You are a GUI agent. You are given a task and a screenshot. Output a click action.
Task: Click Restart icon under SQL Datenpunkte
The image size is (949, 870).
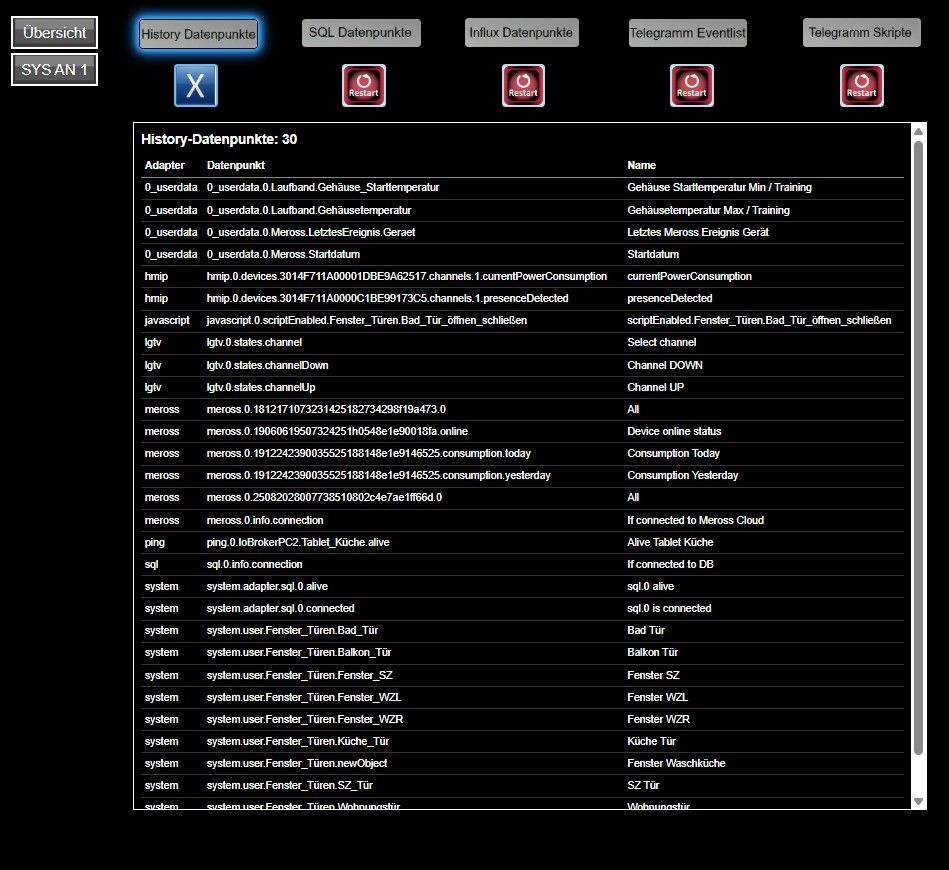pyautogui.click(x=364, y=85)
